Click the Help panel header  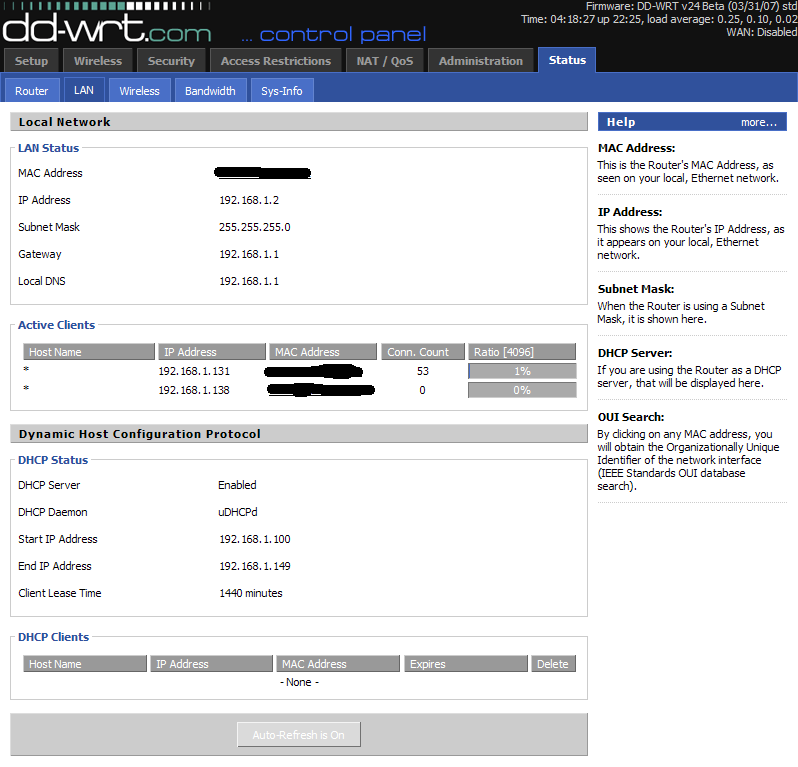tap(692, 122)
